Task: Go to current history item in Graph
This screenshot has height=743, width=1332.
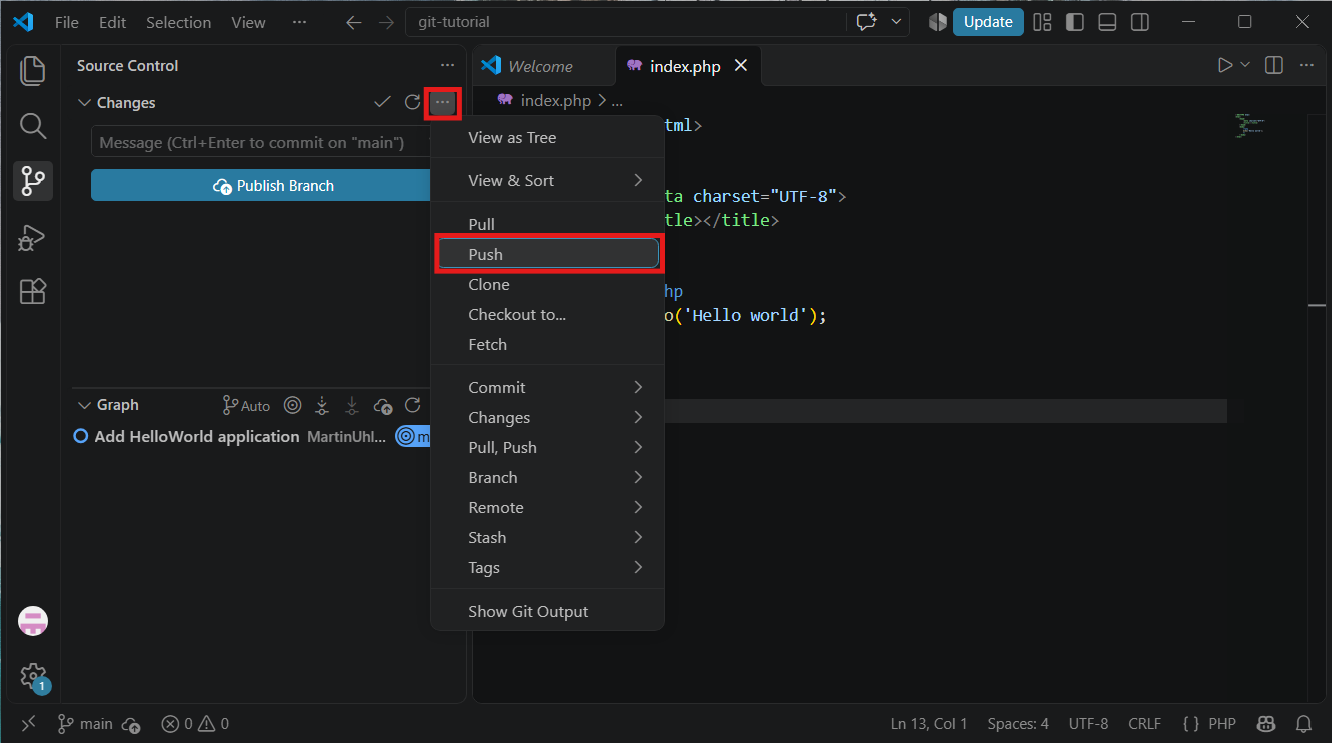Action: (x=292, y=405)
